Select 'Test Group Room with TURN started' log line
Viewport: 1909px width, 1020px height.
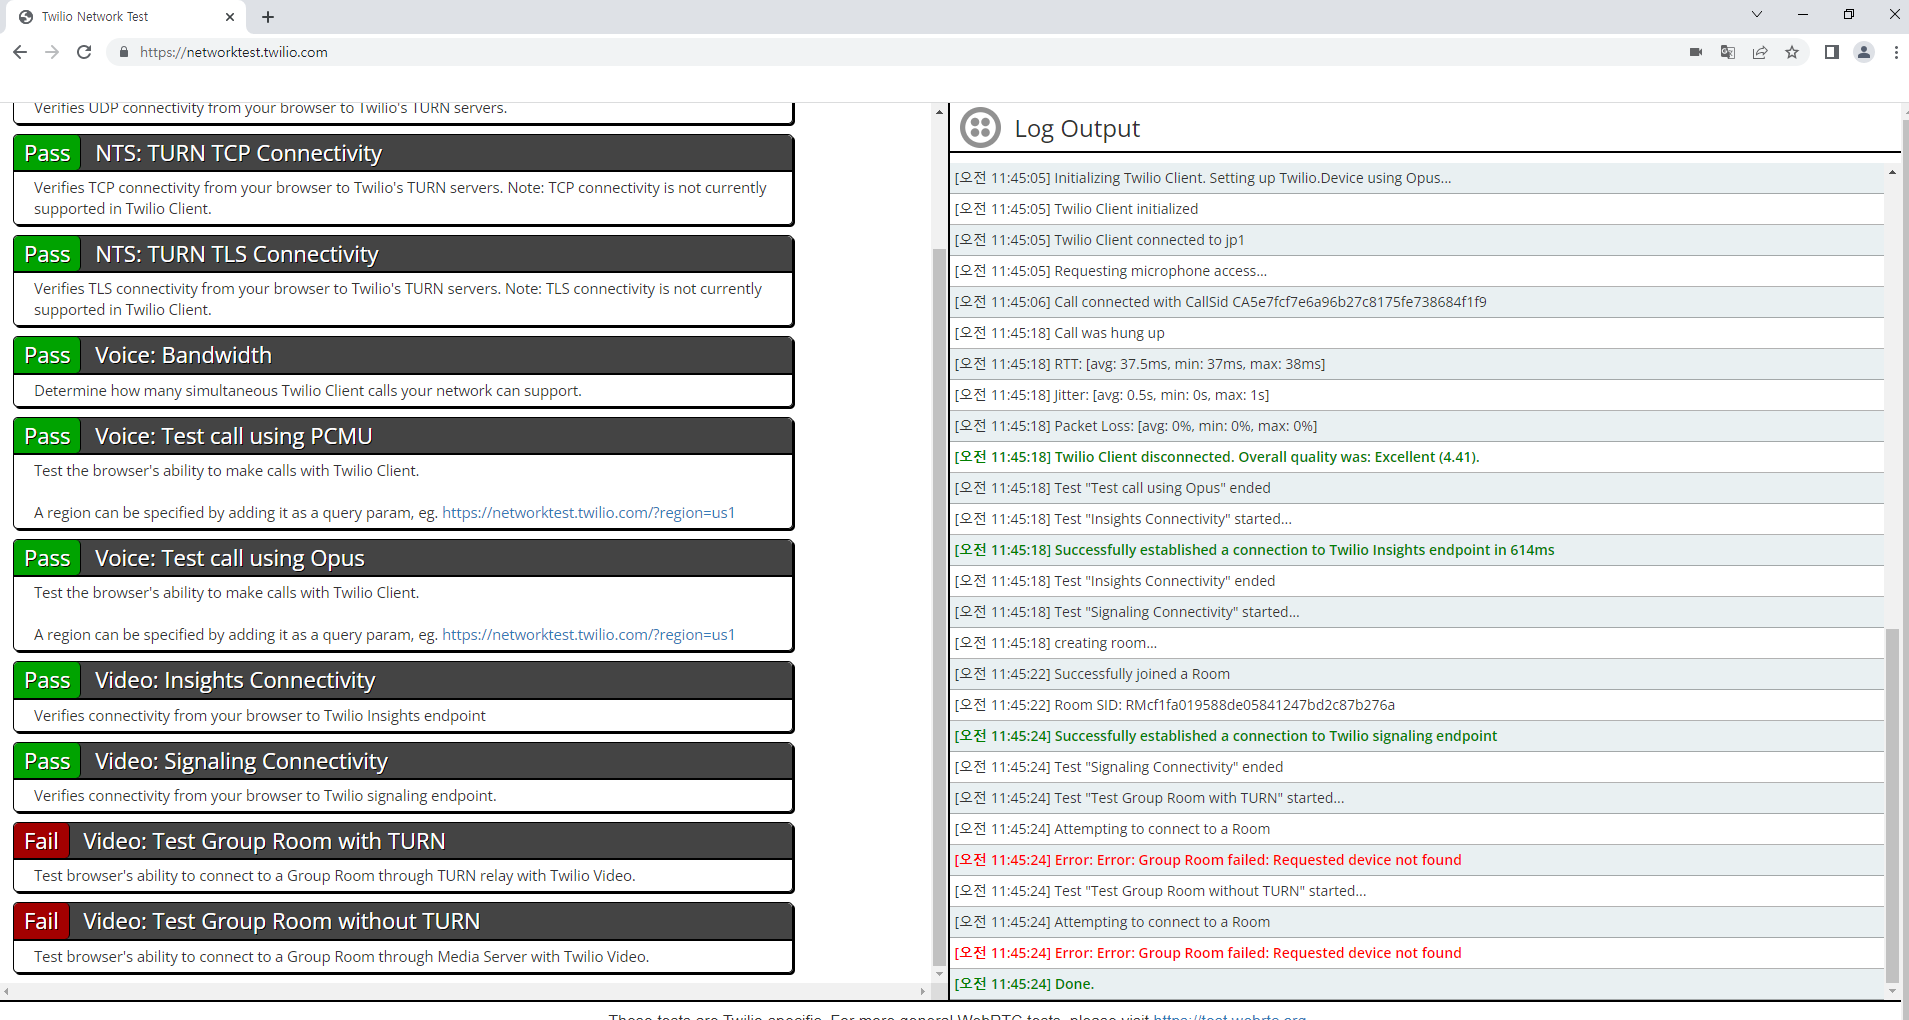(1418, 798)
